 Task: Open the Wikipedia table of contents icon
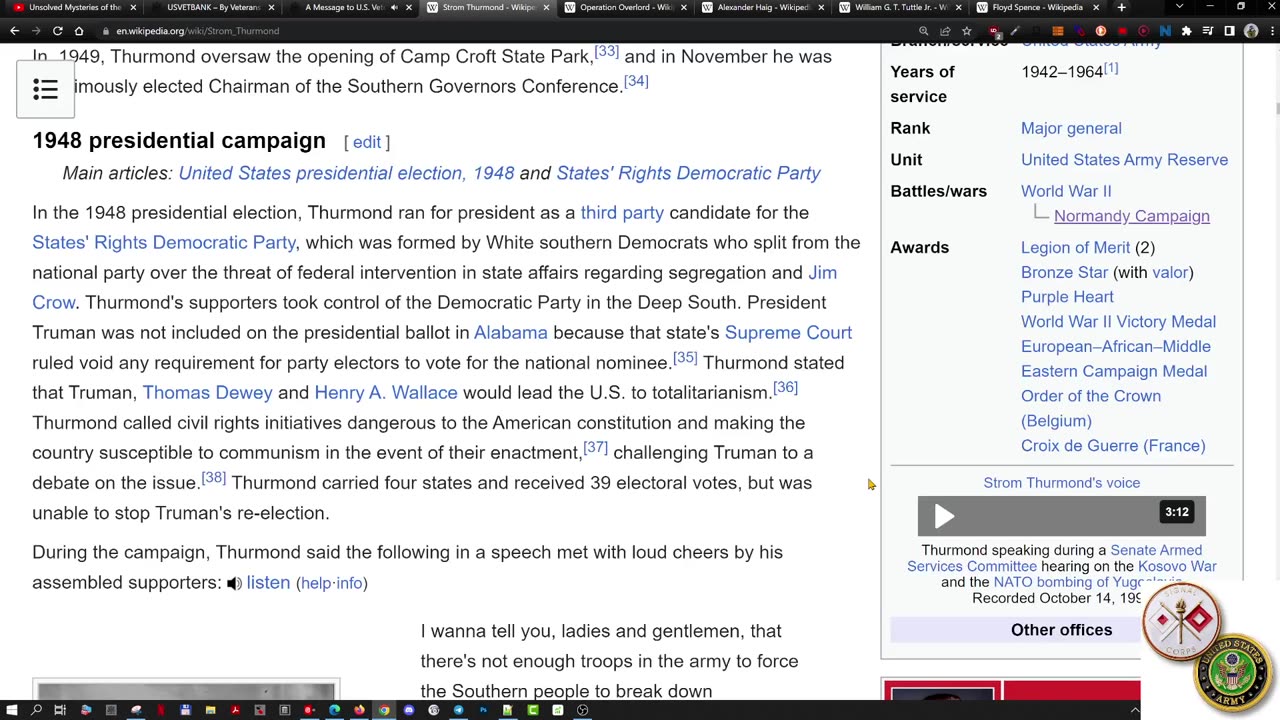pos(45,89)
